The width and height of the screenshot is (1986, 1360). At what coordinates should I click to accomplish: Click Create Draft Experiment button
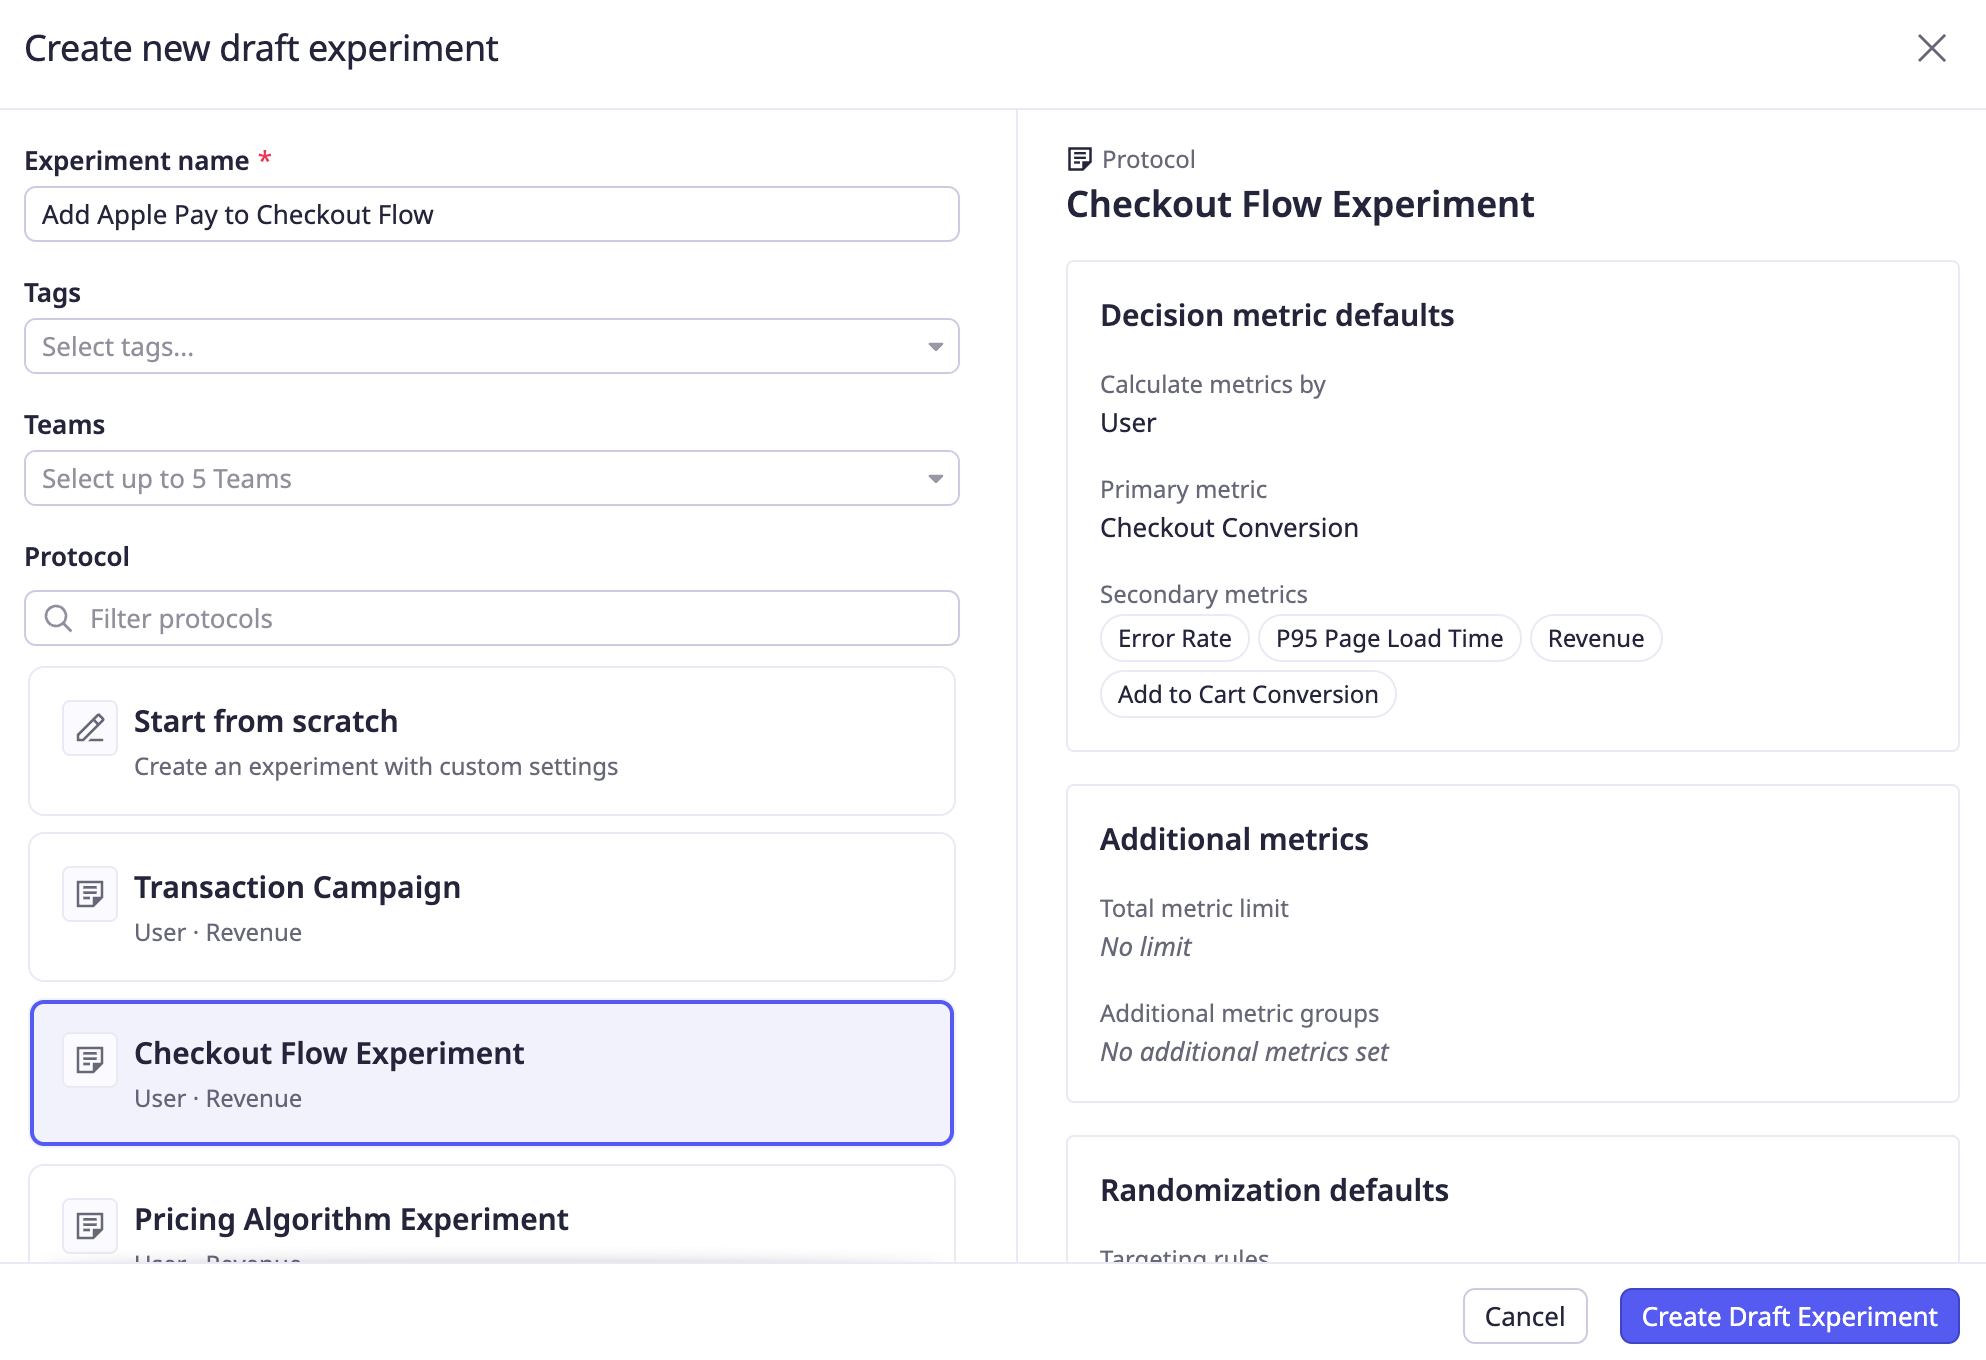tap(1789, 1316)
